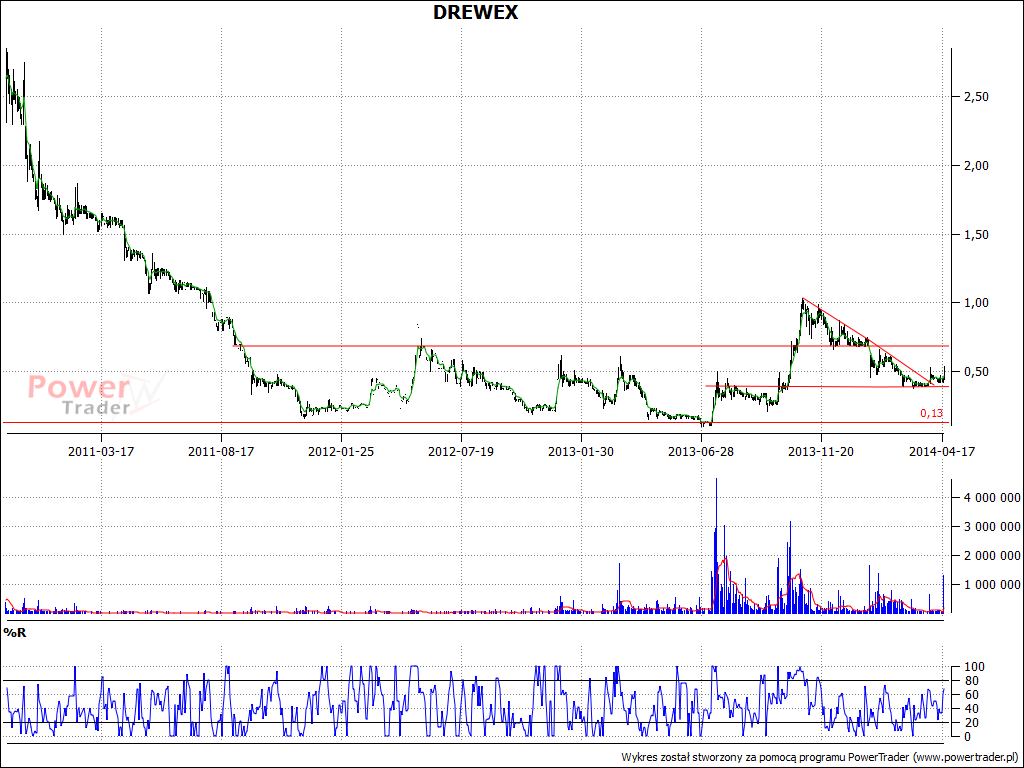The height and width of the screenshot is (768, 1024).
Task: Select the 2012-07-19 date label
Action: 461,451
